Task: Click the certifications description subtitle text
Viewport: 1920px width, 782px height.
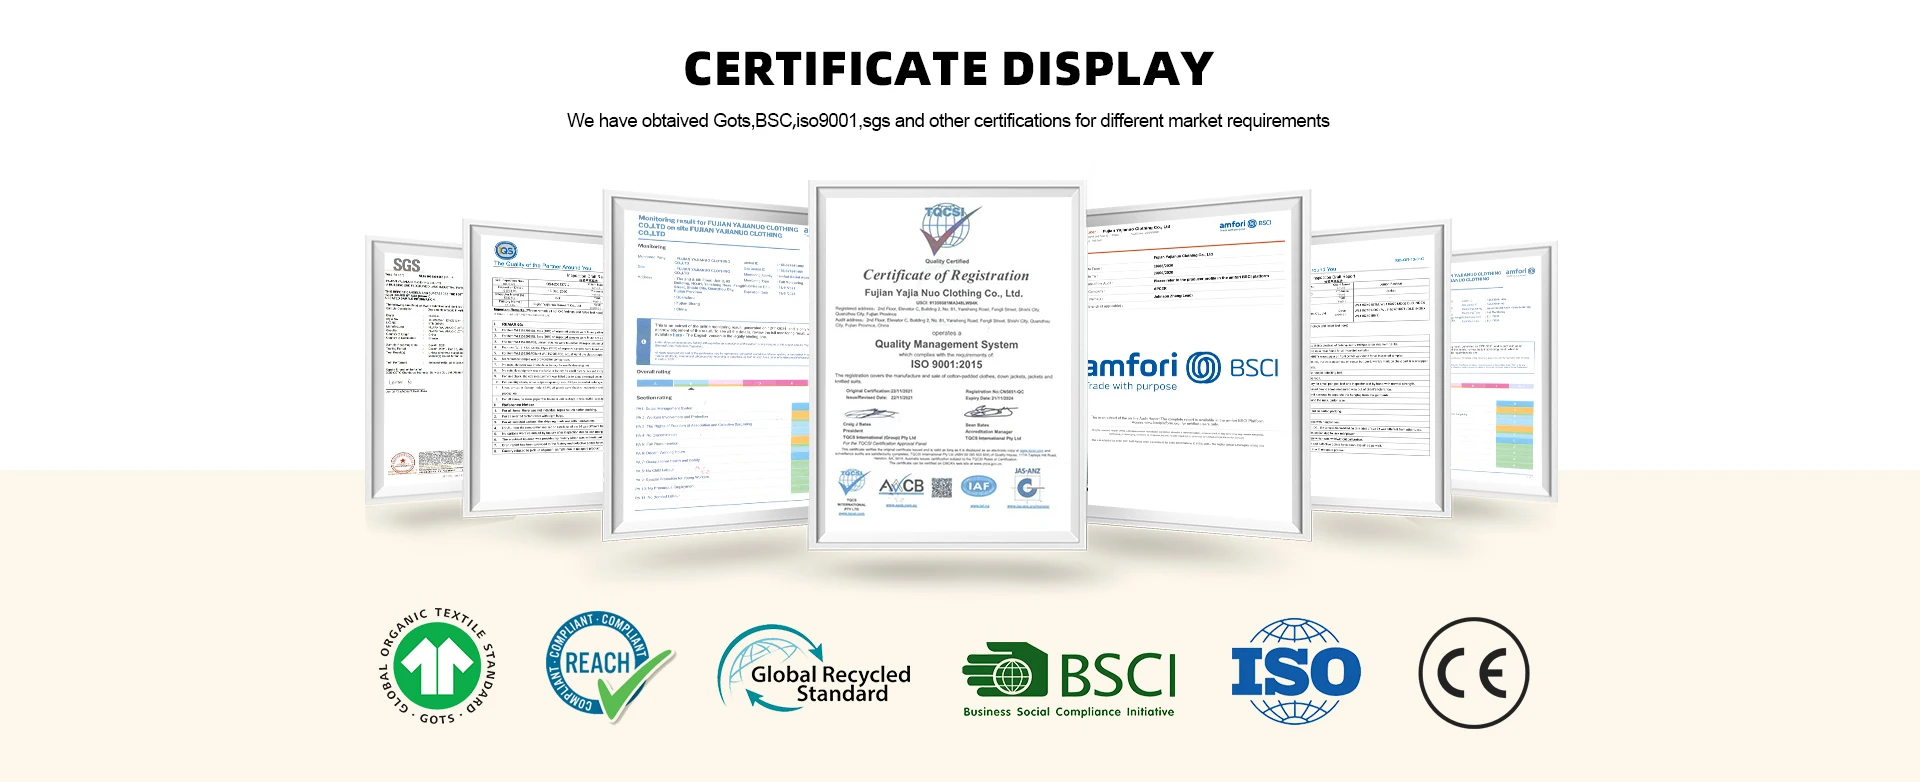Action: [x=948, y=121]
